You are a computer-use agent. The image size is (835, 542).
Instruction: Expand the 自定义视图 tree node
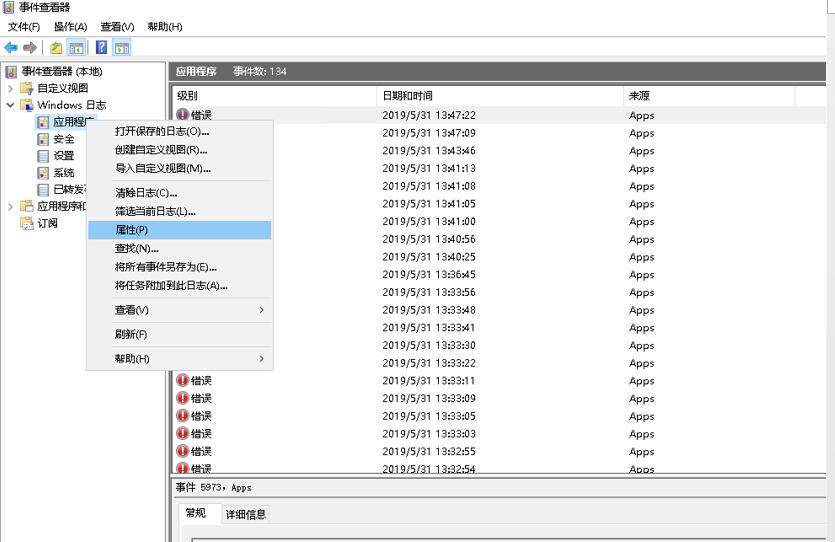coord(10,88)
